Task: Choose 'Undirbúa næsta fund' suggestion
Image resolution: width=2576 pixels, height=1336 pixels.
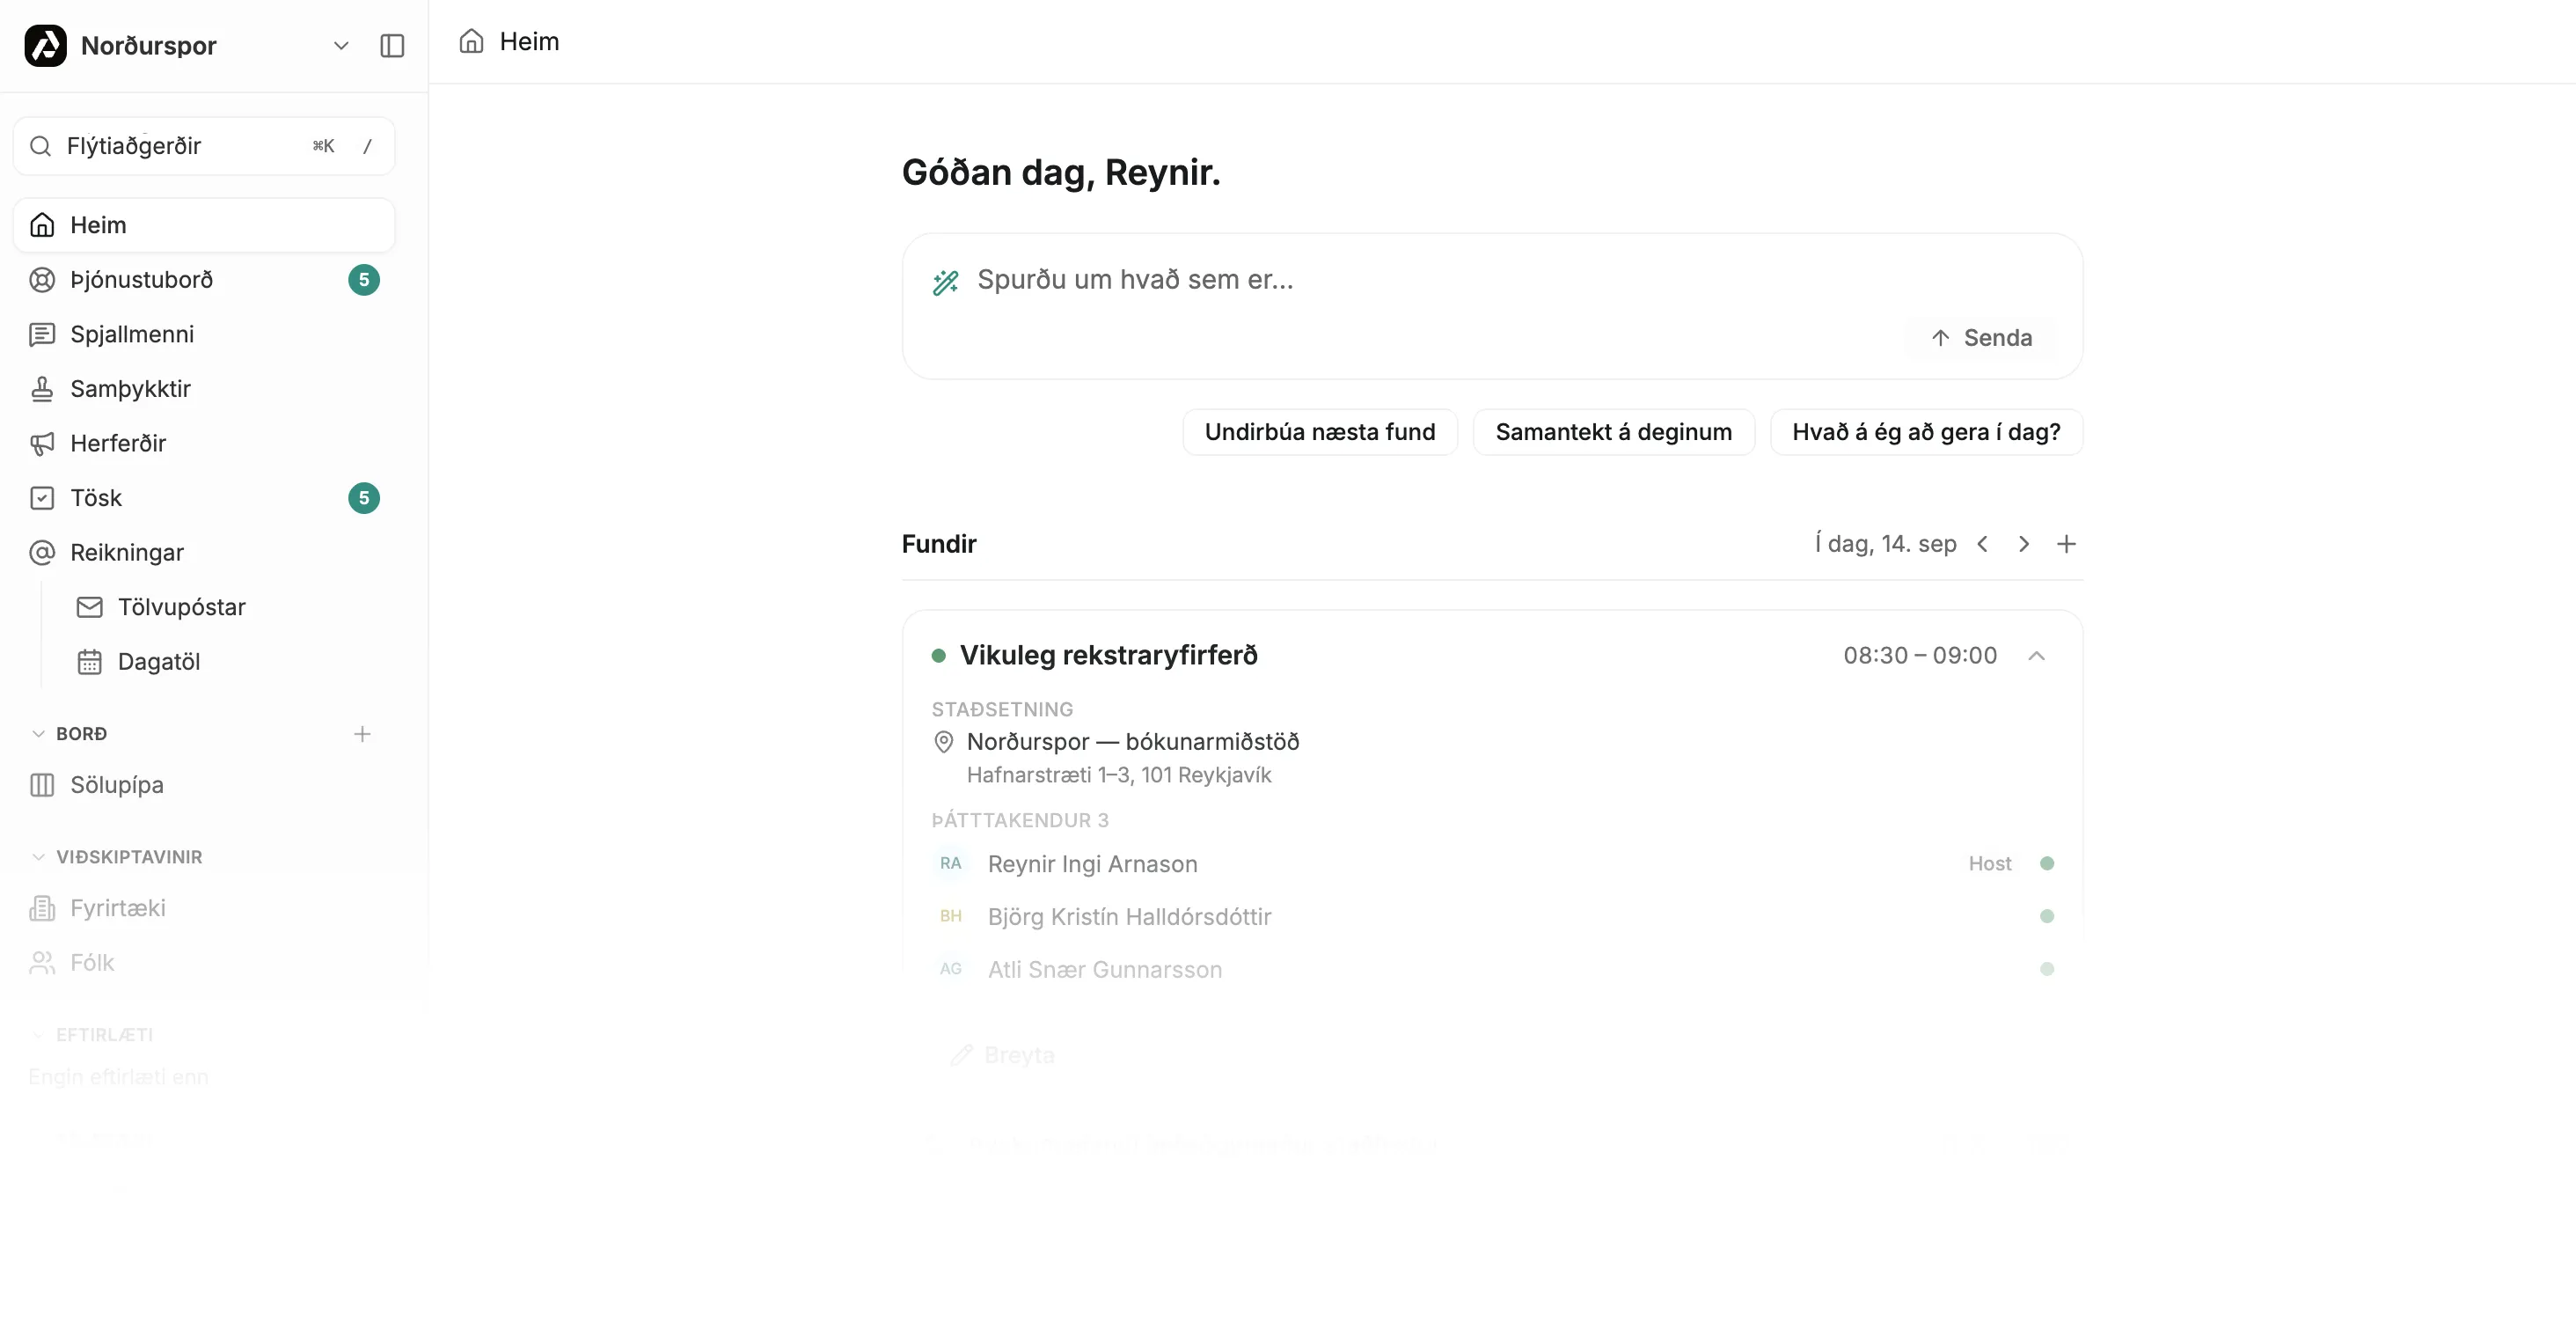Action: pos(1320,432)
